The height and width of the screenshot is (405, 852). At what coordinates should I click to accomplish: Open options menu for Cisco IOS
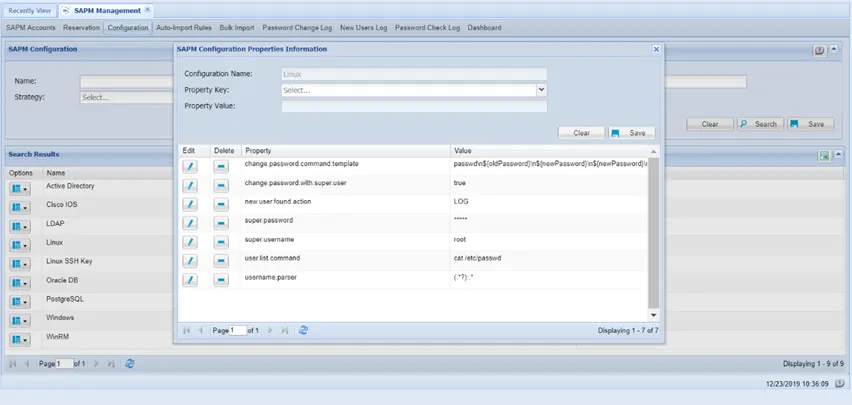20,208
